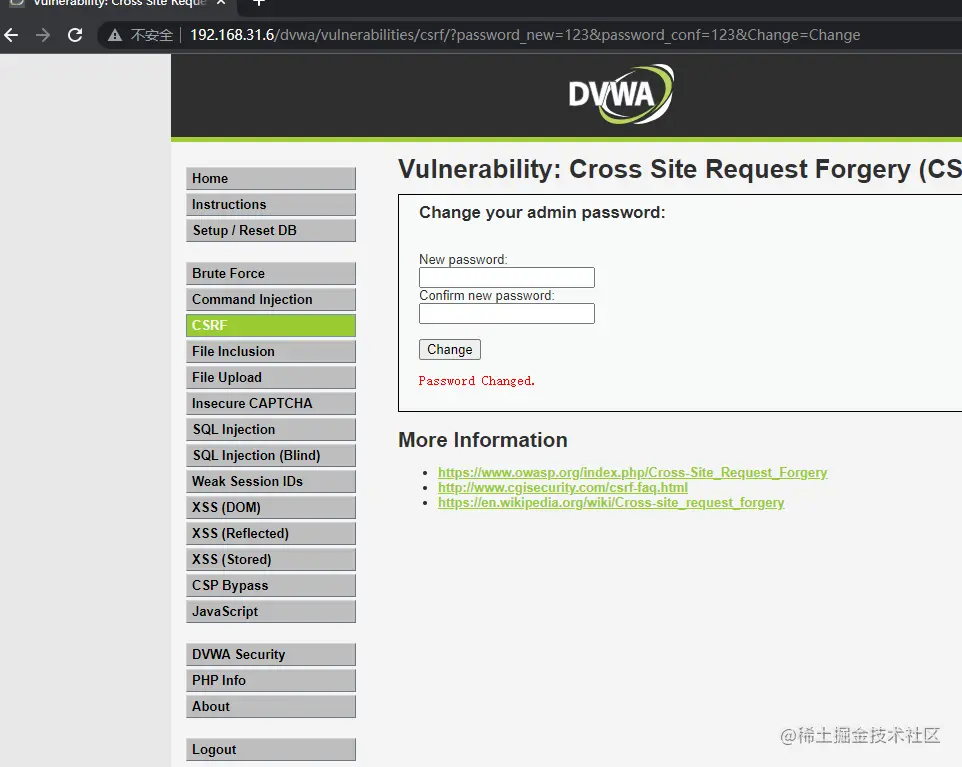Click Logout in the sidebar
This screenshot has width=962, height=767.
(271, 750)
